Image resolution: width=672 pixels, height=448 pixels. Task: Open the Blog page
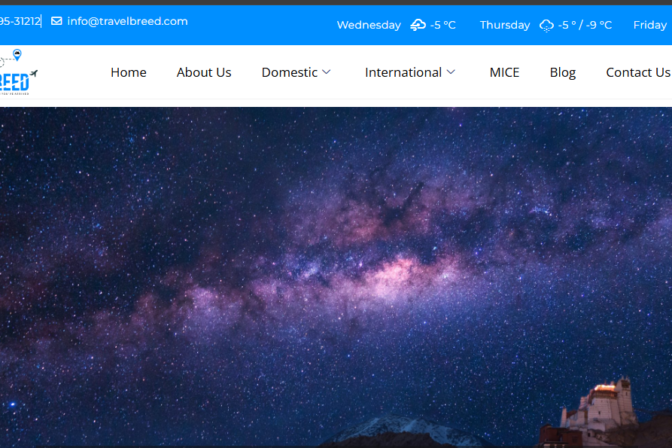click(x=562, y=72)
